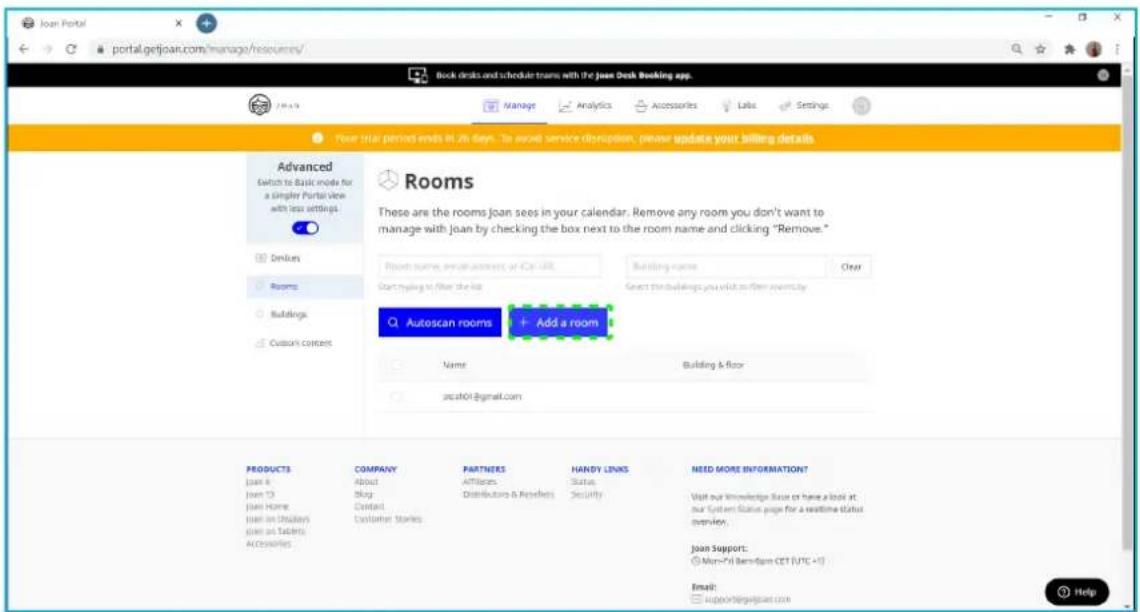Open the Building name filter dropdown
Image resolution: width=1140 pixels, height=612 pixels.
(x=727, y=267)
